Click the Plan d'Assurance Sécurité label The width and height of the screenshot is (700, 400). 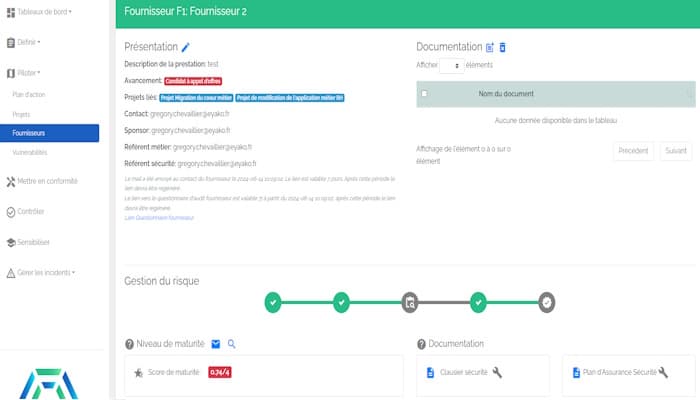pyautogui.click(x=620, y=372)
